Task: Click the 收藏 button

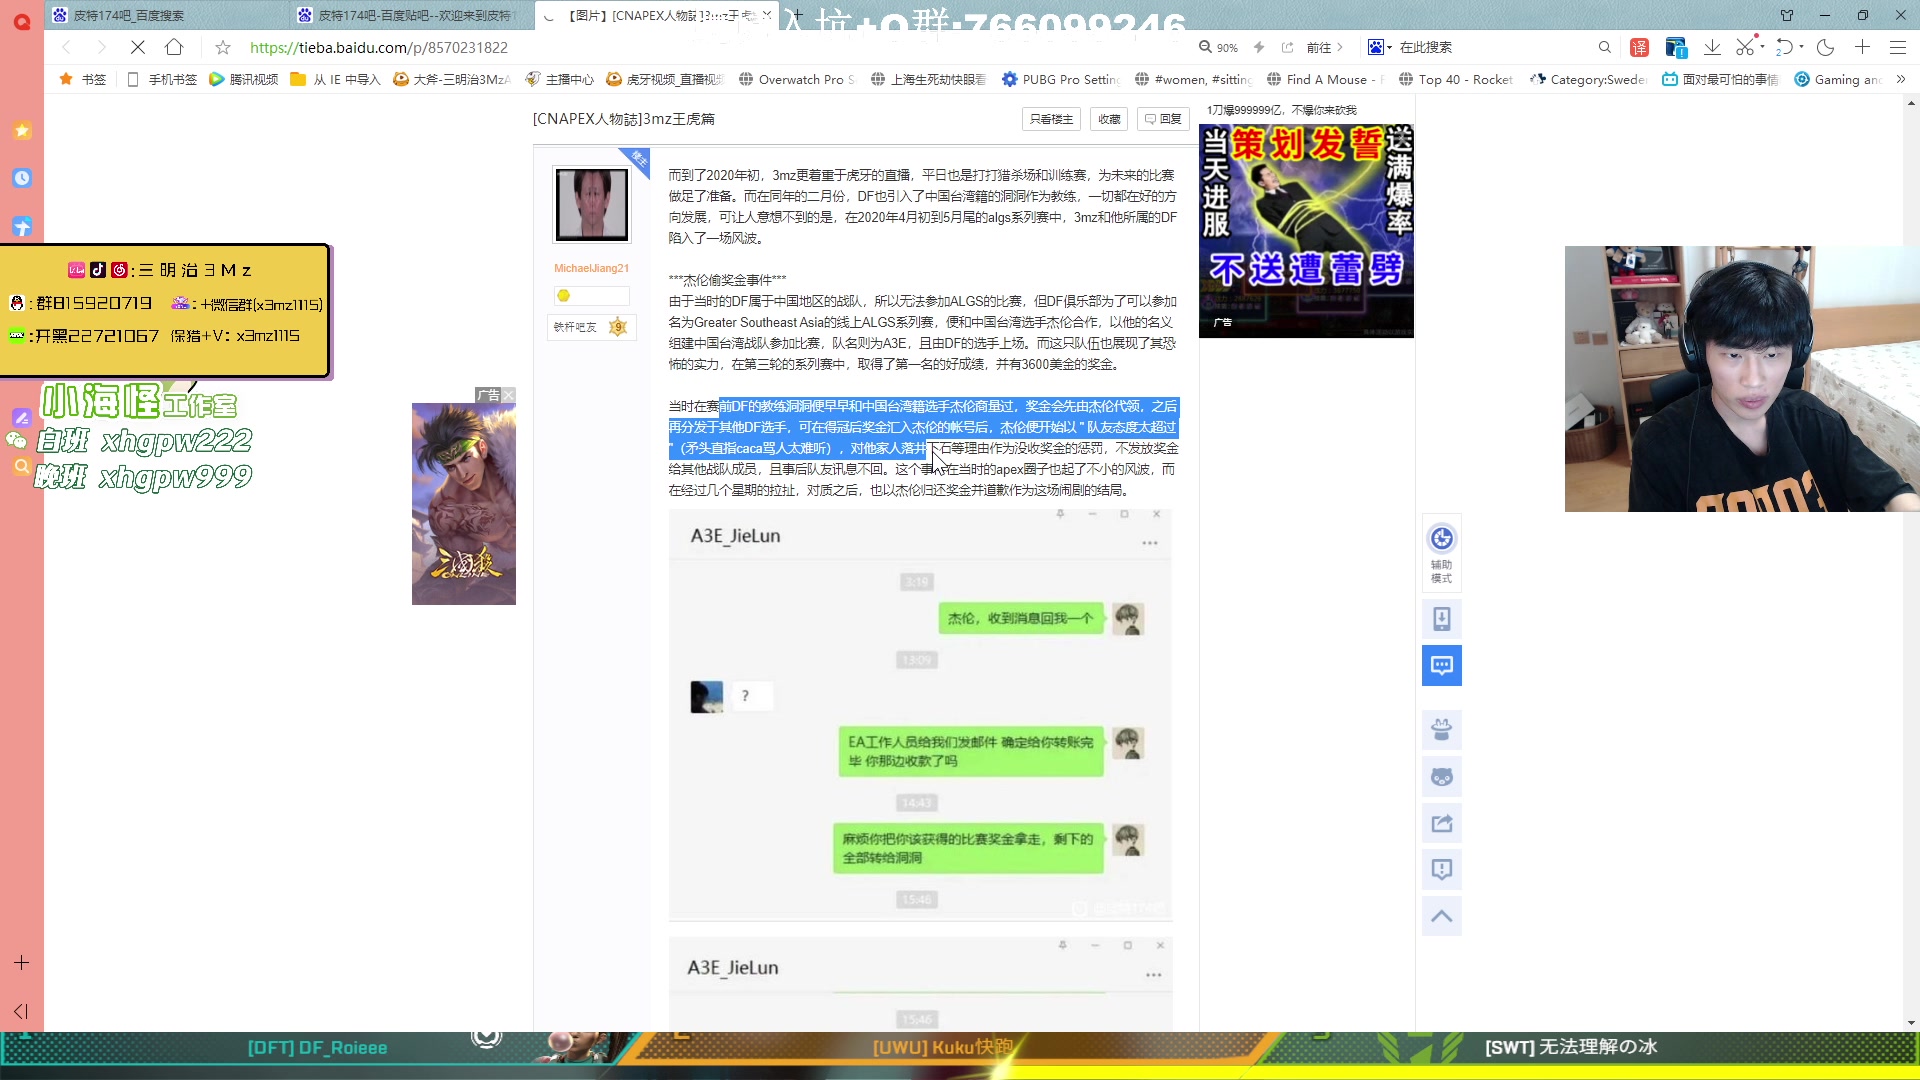Action: click(1109, 119)
